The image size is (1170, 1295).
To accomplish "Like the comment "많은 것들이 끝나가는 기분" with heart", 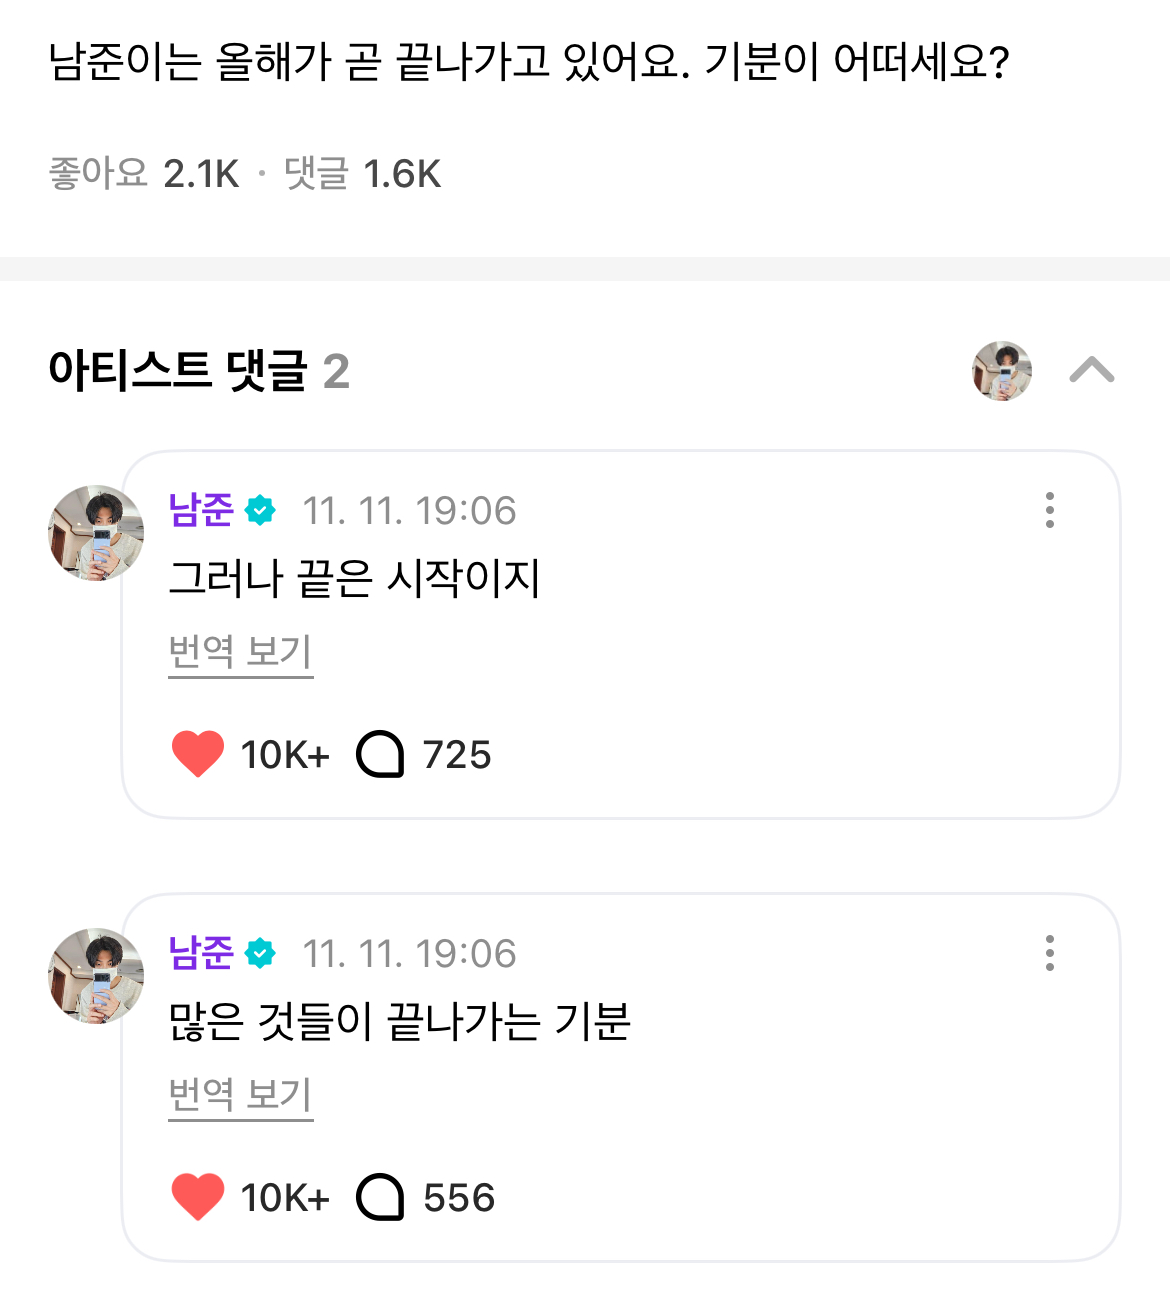I will click(198, 1197).
